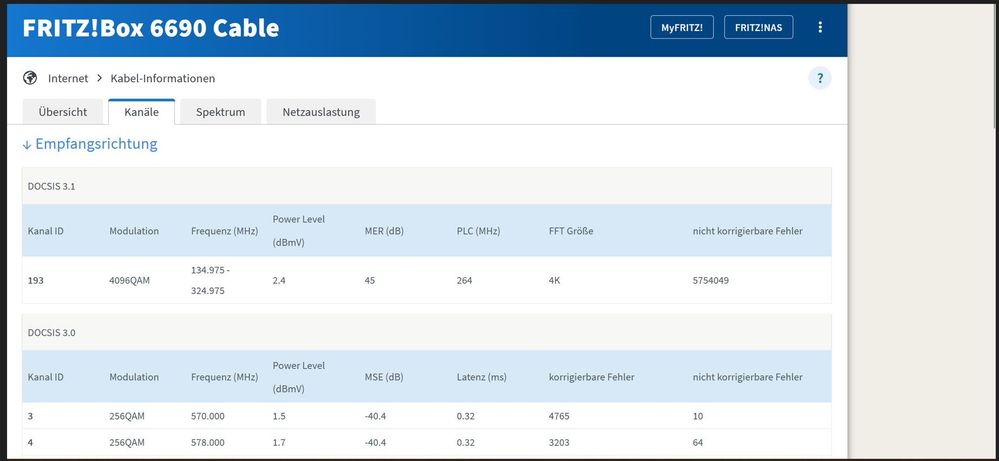Open the Netzauslastung tab
Viewport: 999px width, 461px height.
[321, 112]
